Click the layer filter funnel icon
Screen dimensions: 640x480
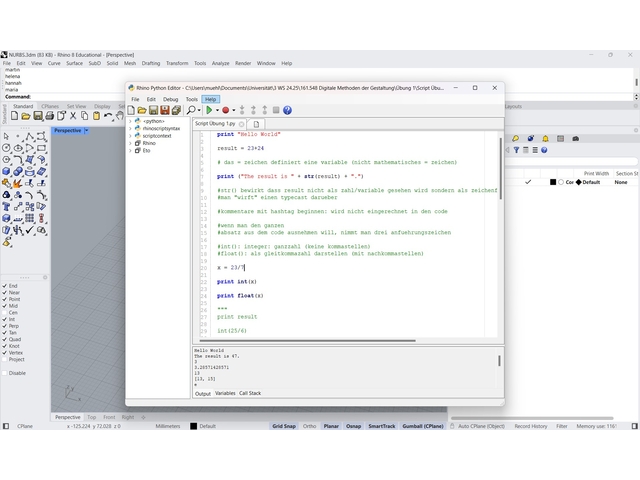pyautogui.click(x=516, y=150)
